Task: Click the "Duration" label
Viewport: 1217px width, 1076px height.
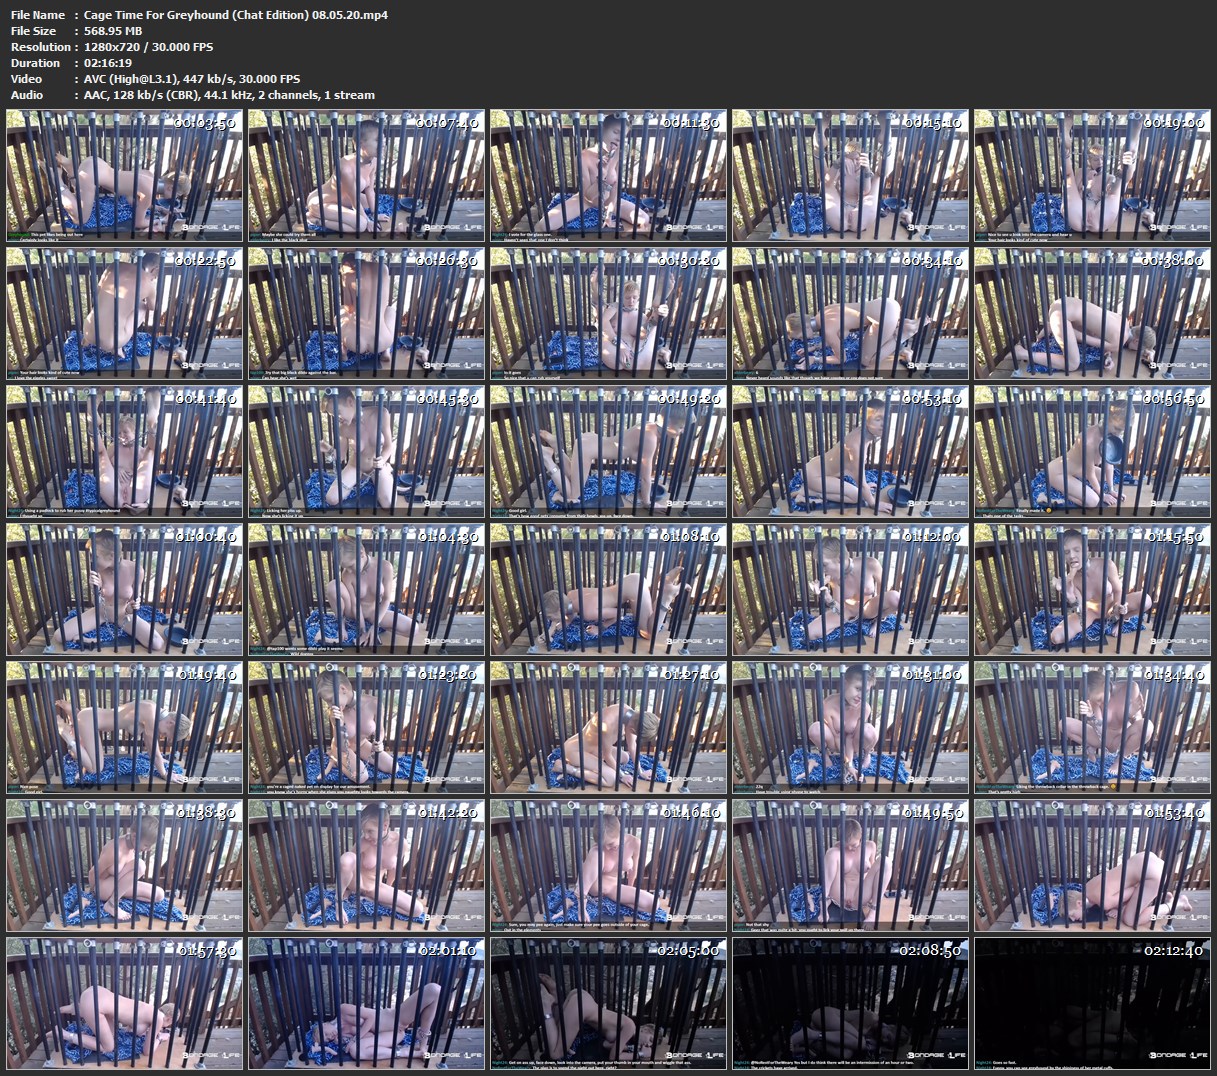Action: pos(35,63)
